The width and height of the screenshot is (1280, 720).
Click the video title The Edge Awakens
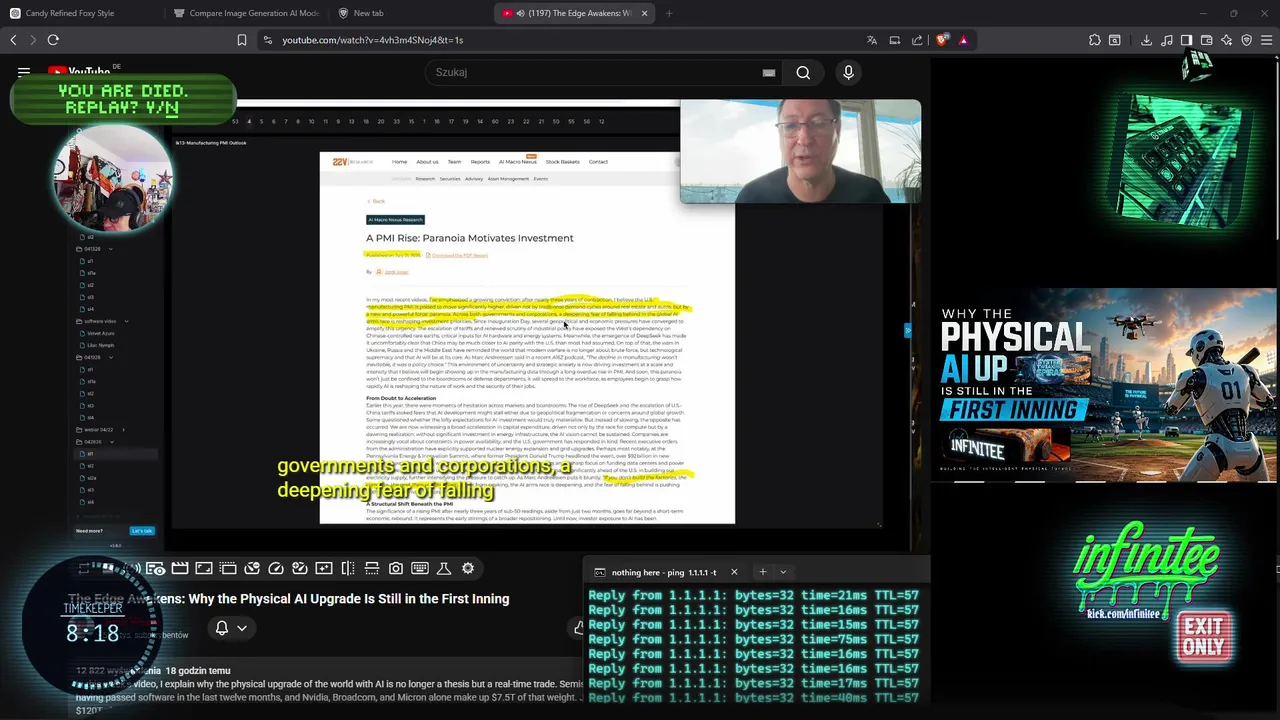tap(289, 599)
